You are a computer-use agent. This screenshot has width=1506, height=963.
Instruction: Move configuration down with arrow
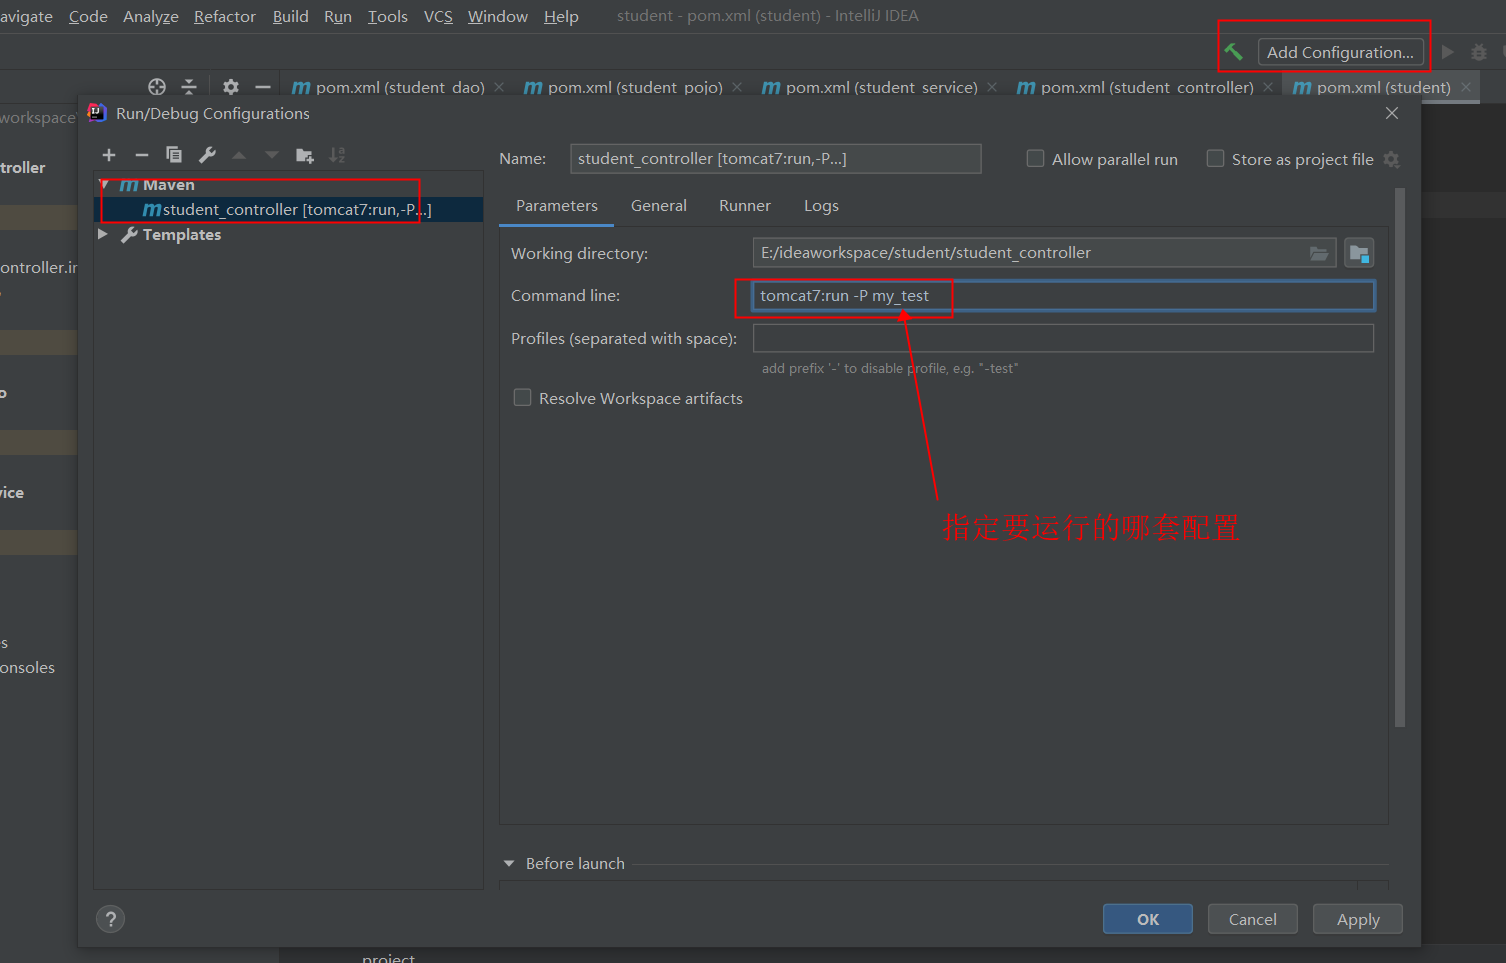tap(272, 155)
